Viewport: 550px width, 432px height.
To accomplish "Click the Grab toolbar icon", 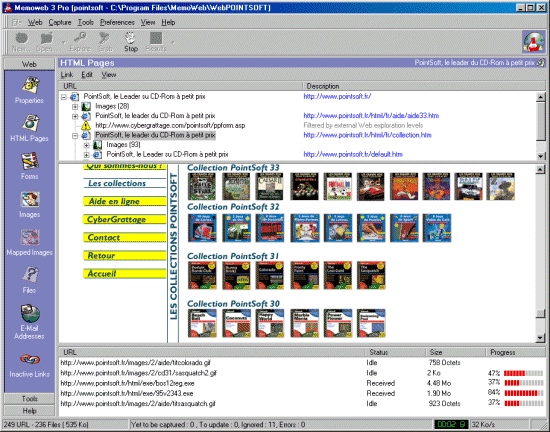I will click(x=105, y=38).
